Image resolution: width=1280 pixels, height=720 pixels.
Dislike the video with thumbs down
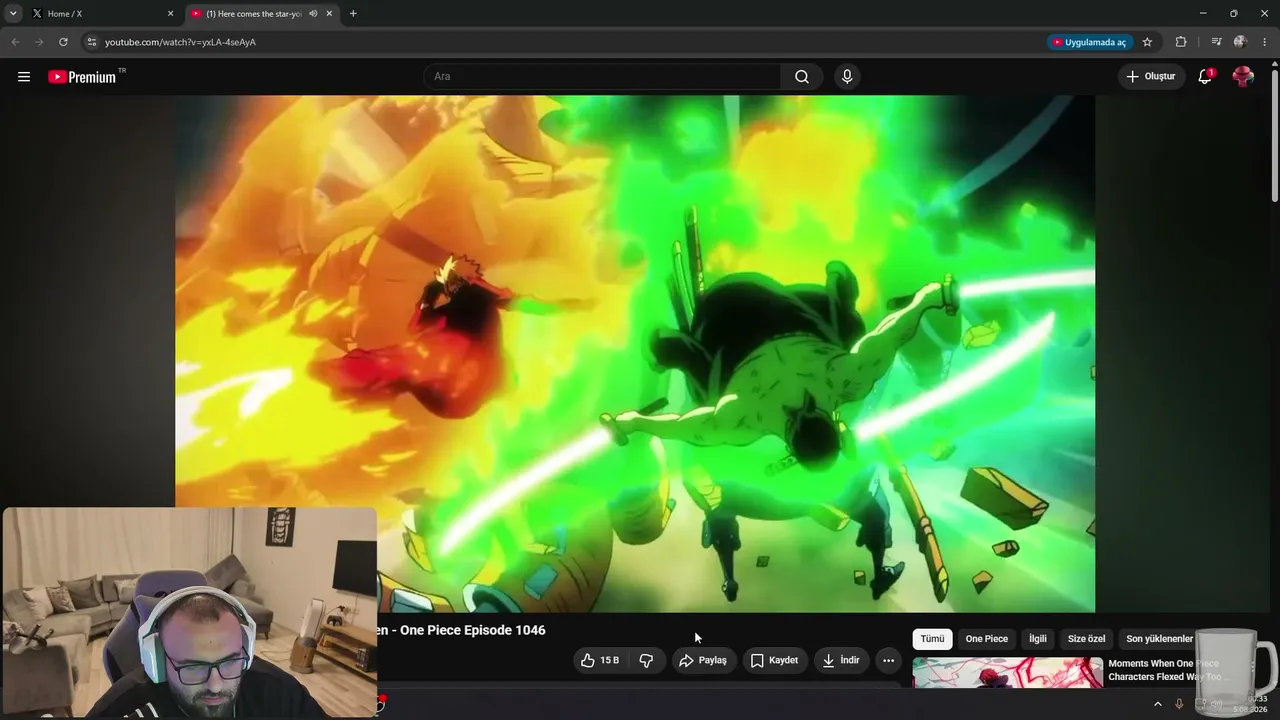point(646,660)
